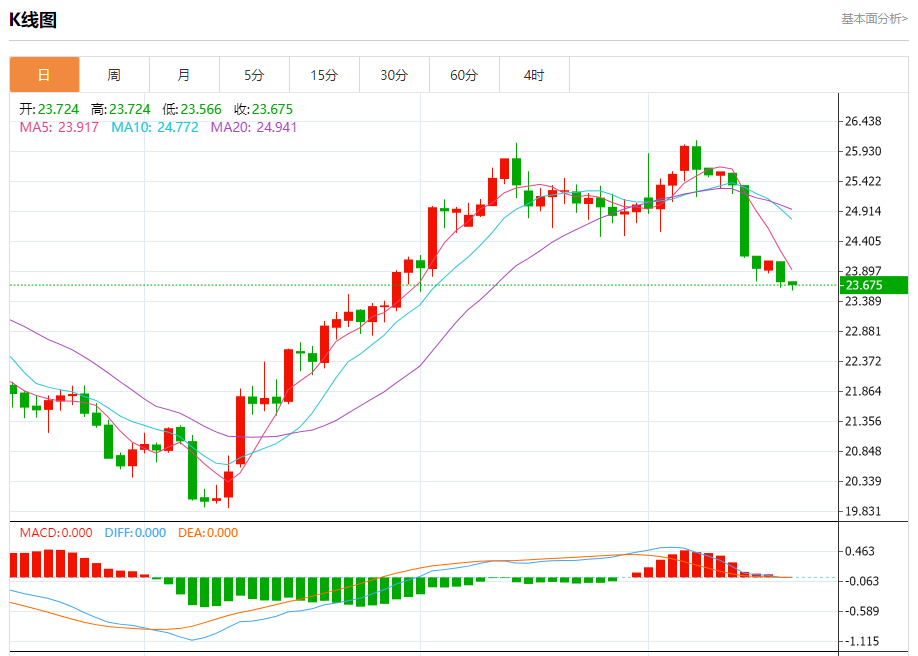The image size is (918, 656).
Task: Click the MACD:0.000 label
Action: point(56,533)
